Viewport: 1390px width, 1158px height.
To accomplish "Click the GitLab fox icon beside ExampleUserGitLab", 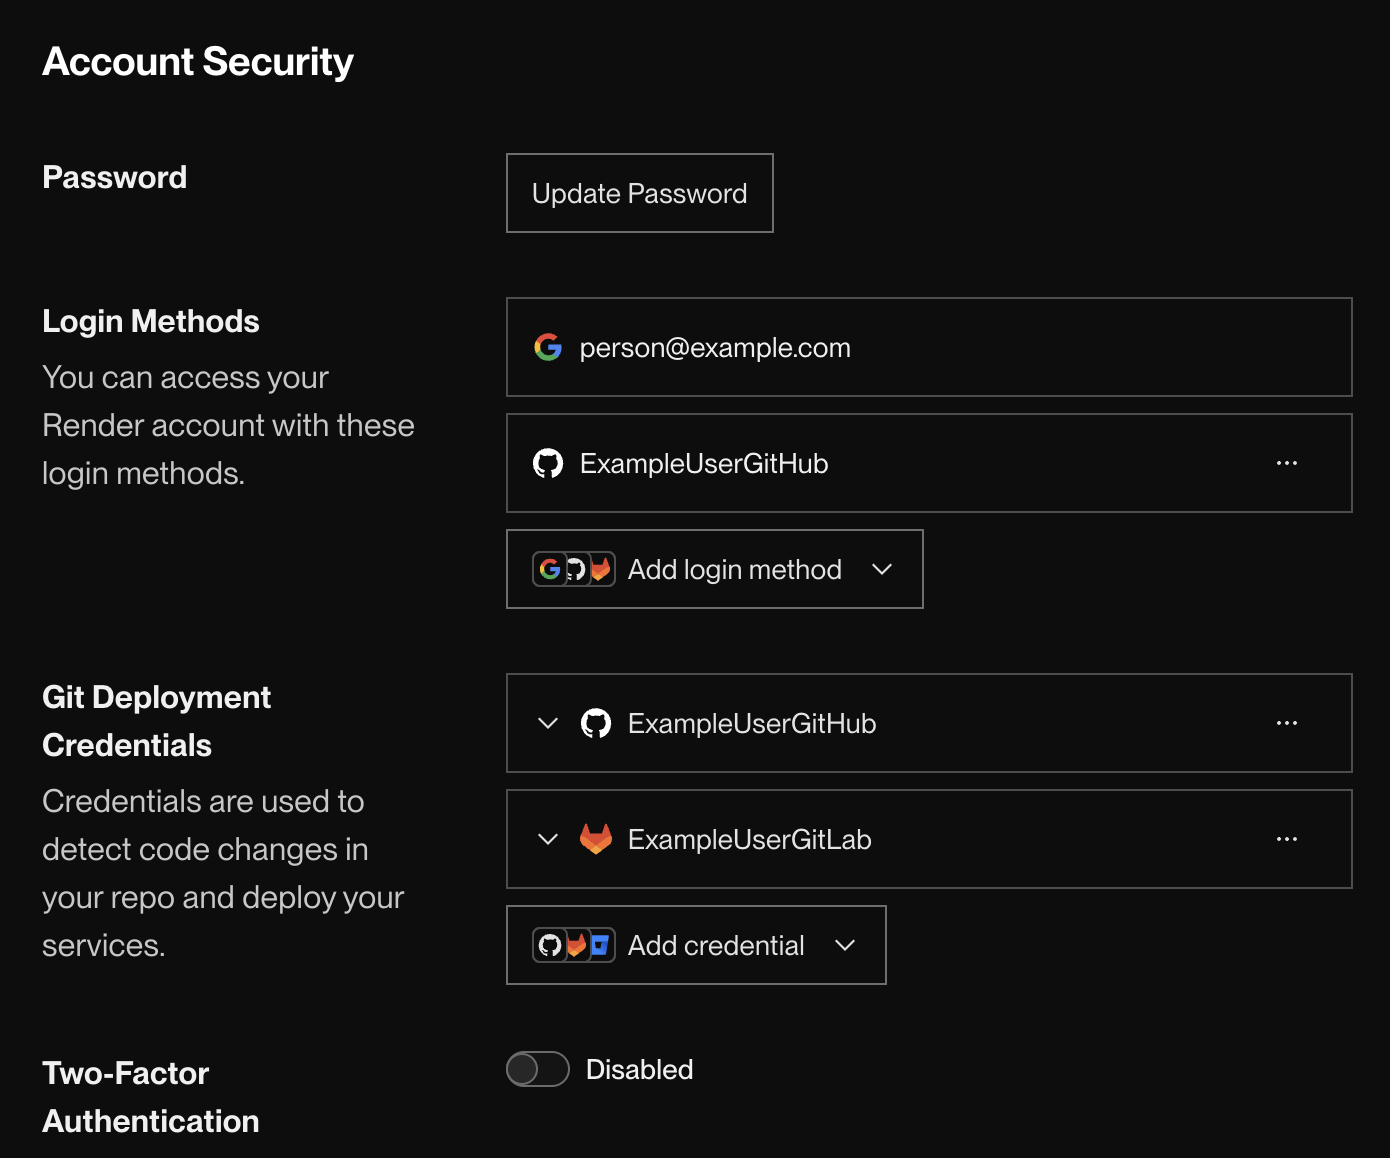I will [596, 839].
